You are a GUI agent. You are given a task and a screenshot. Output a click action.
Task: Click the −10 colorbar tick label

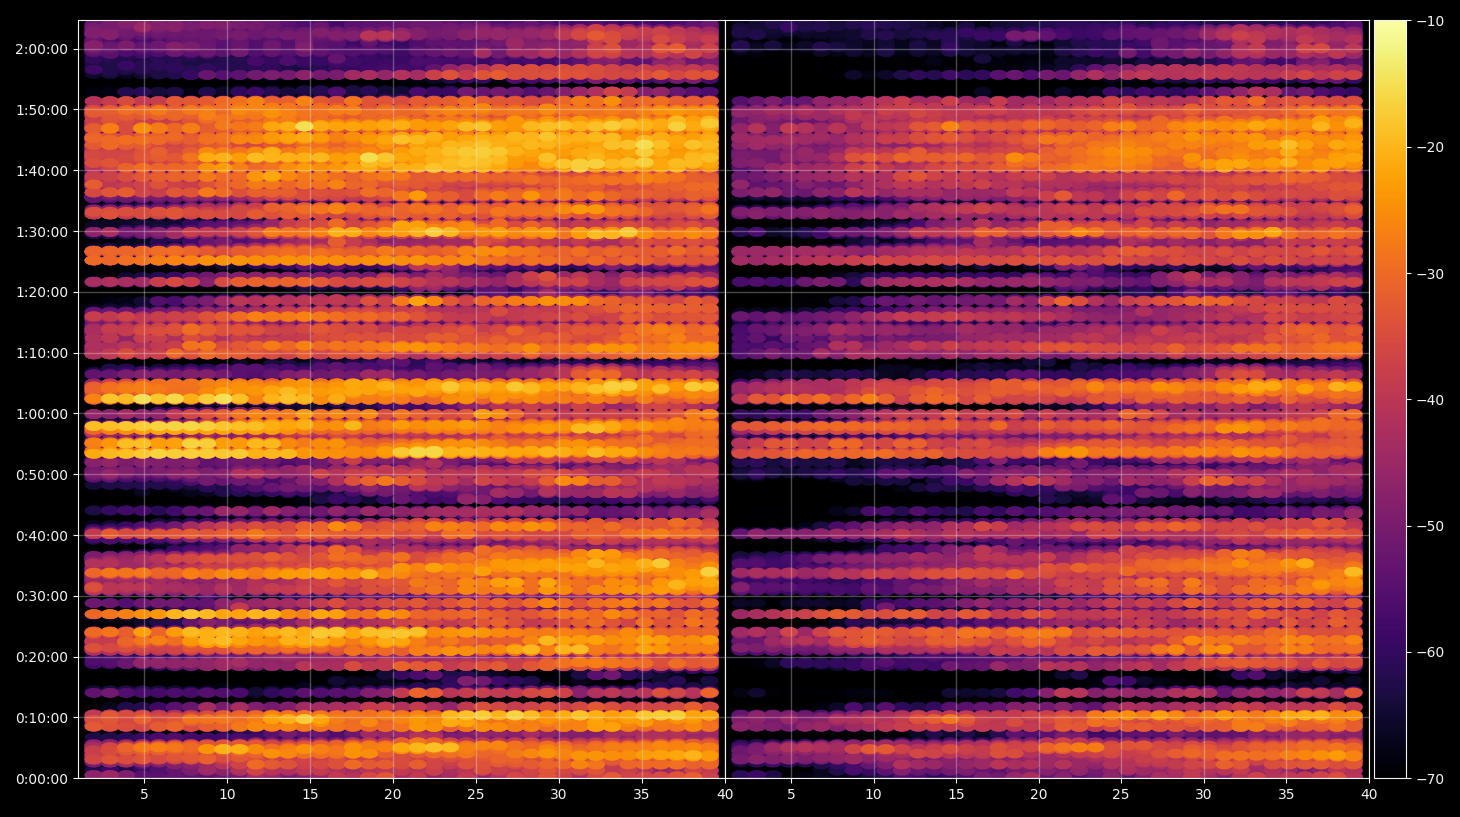(1430, 21)
